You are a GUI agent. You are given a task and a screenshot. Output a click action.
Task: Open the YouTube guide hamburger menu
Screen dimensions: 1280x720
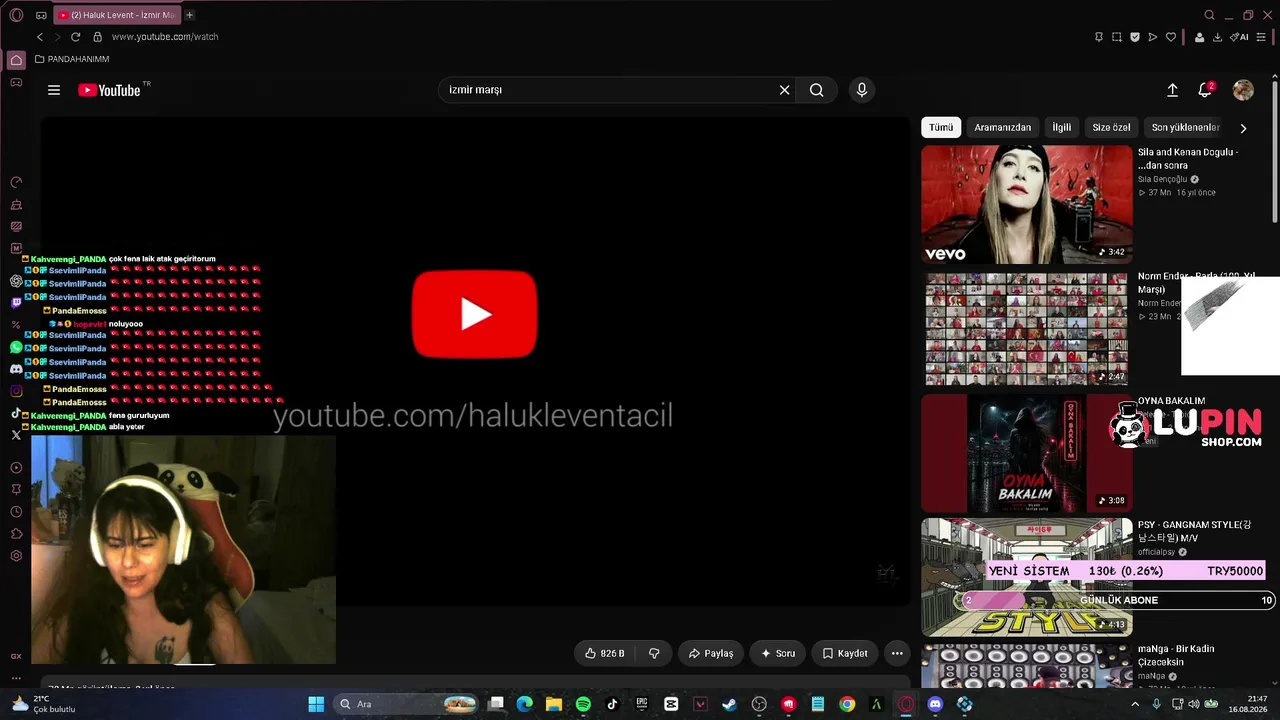click(x=54, y=90)
